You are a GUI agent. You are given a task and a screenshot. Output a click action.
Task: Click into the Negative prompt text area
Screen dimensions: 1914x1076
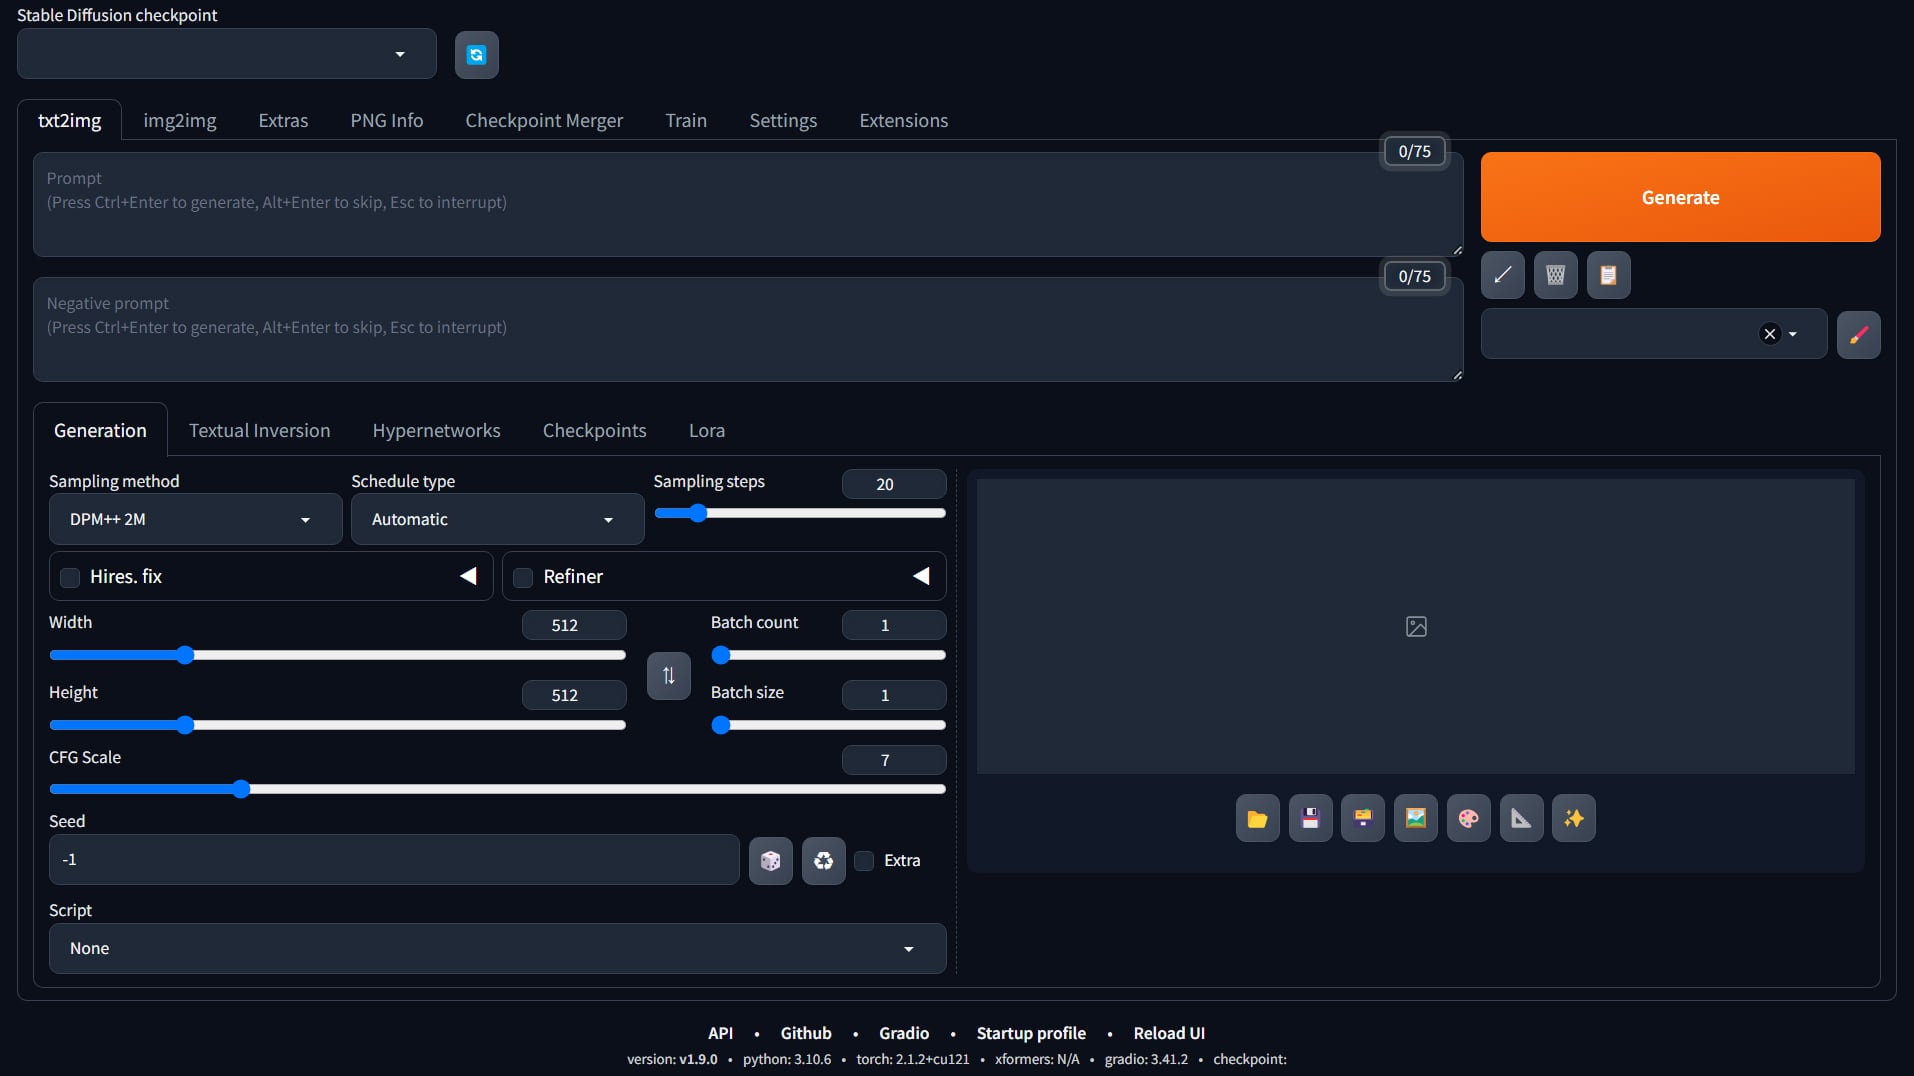tap(748, 329)
